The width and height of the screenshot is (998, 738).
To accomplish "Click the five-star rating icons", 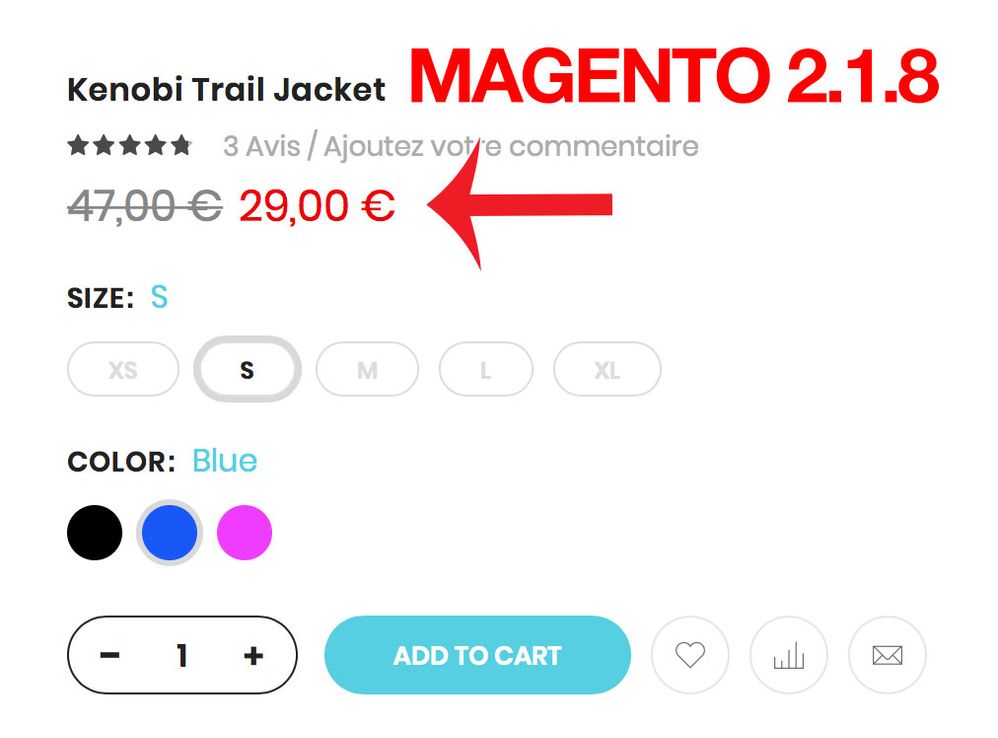I will (x=130, y=145).
